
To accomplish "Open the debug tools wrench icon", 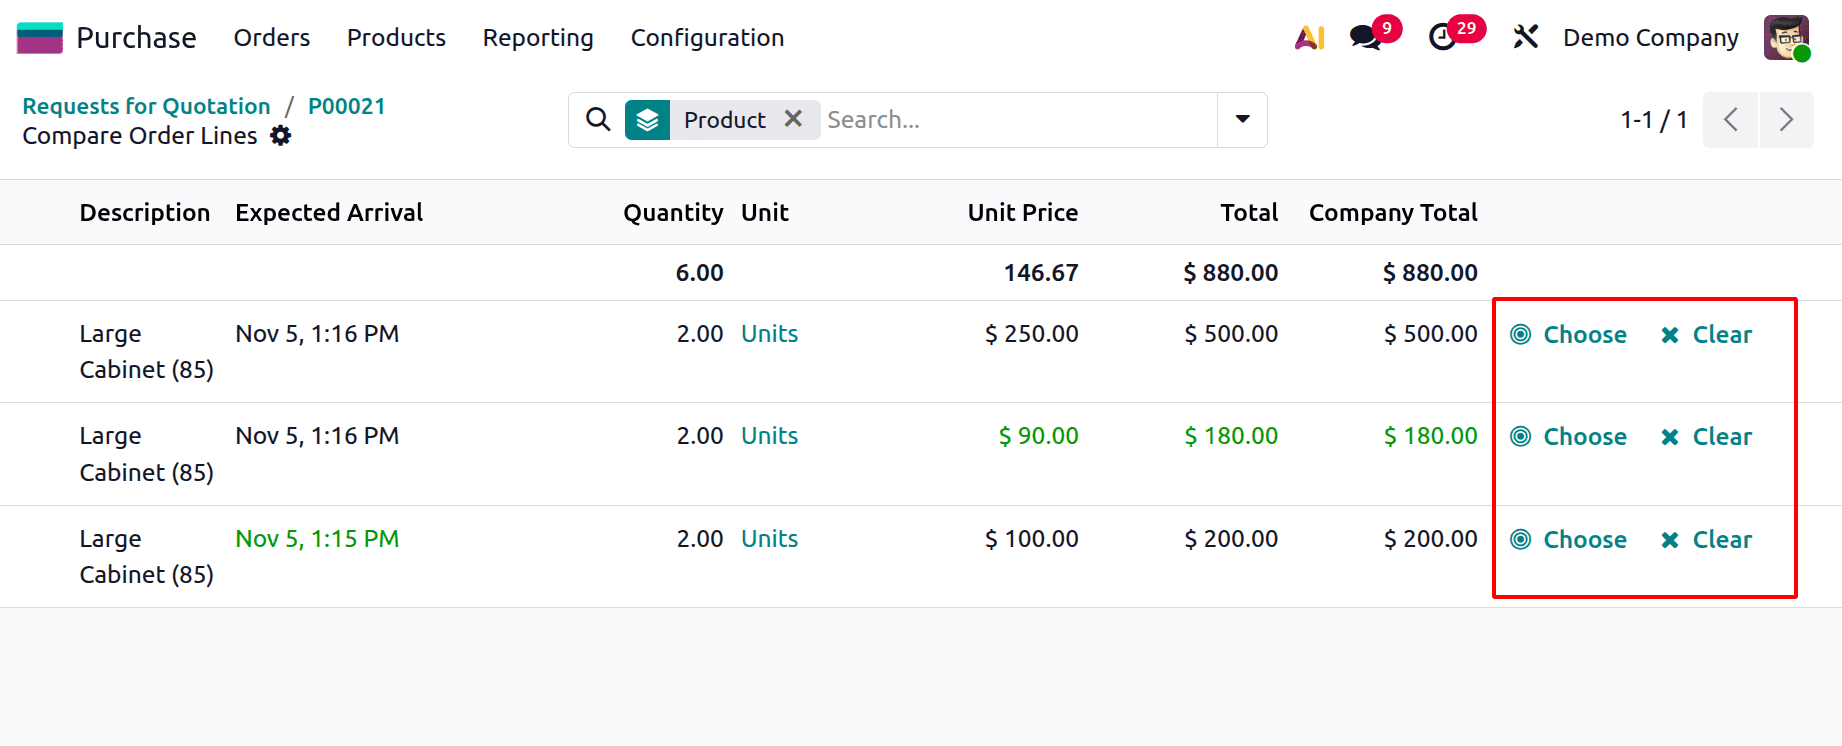I will [x=1525, y=38].
